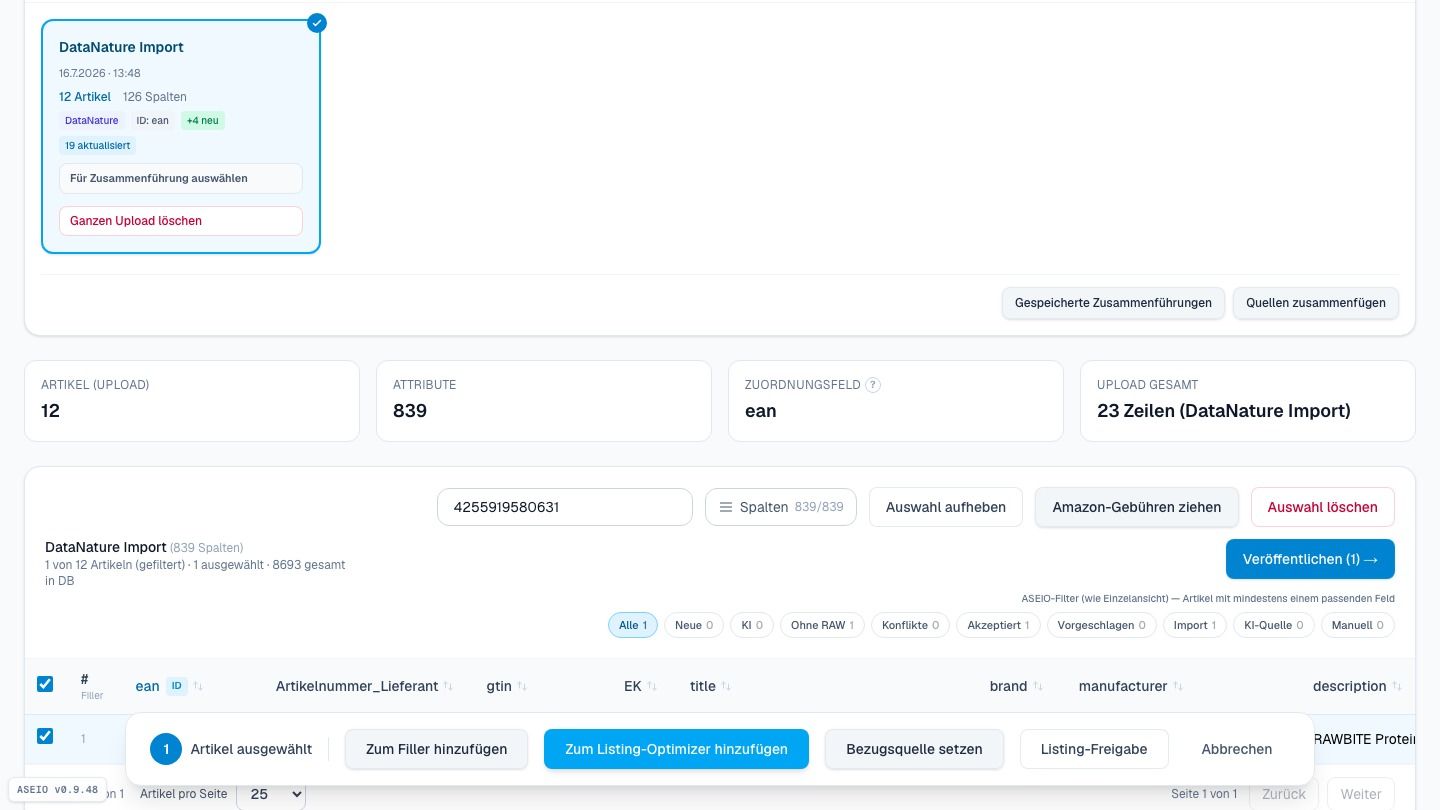Click Amazon-Gebühren ziehen button
This screenshot has width=1440, height=810.
click(x=1137, y=507)
